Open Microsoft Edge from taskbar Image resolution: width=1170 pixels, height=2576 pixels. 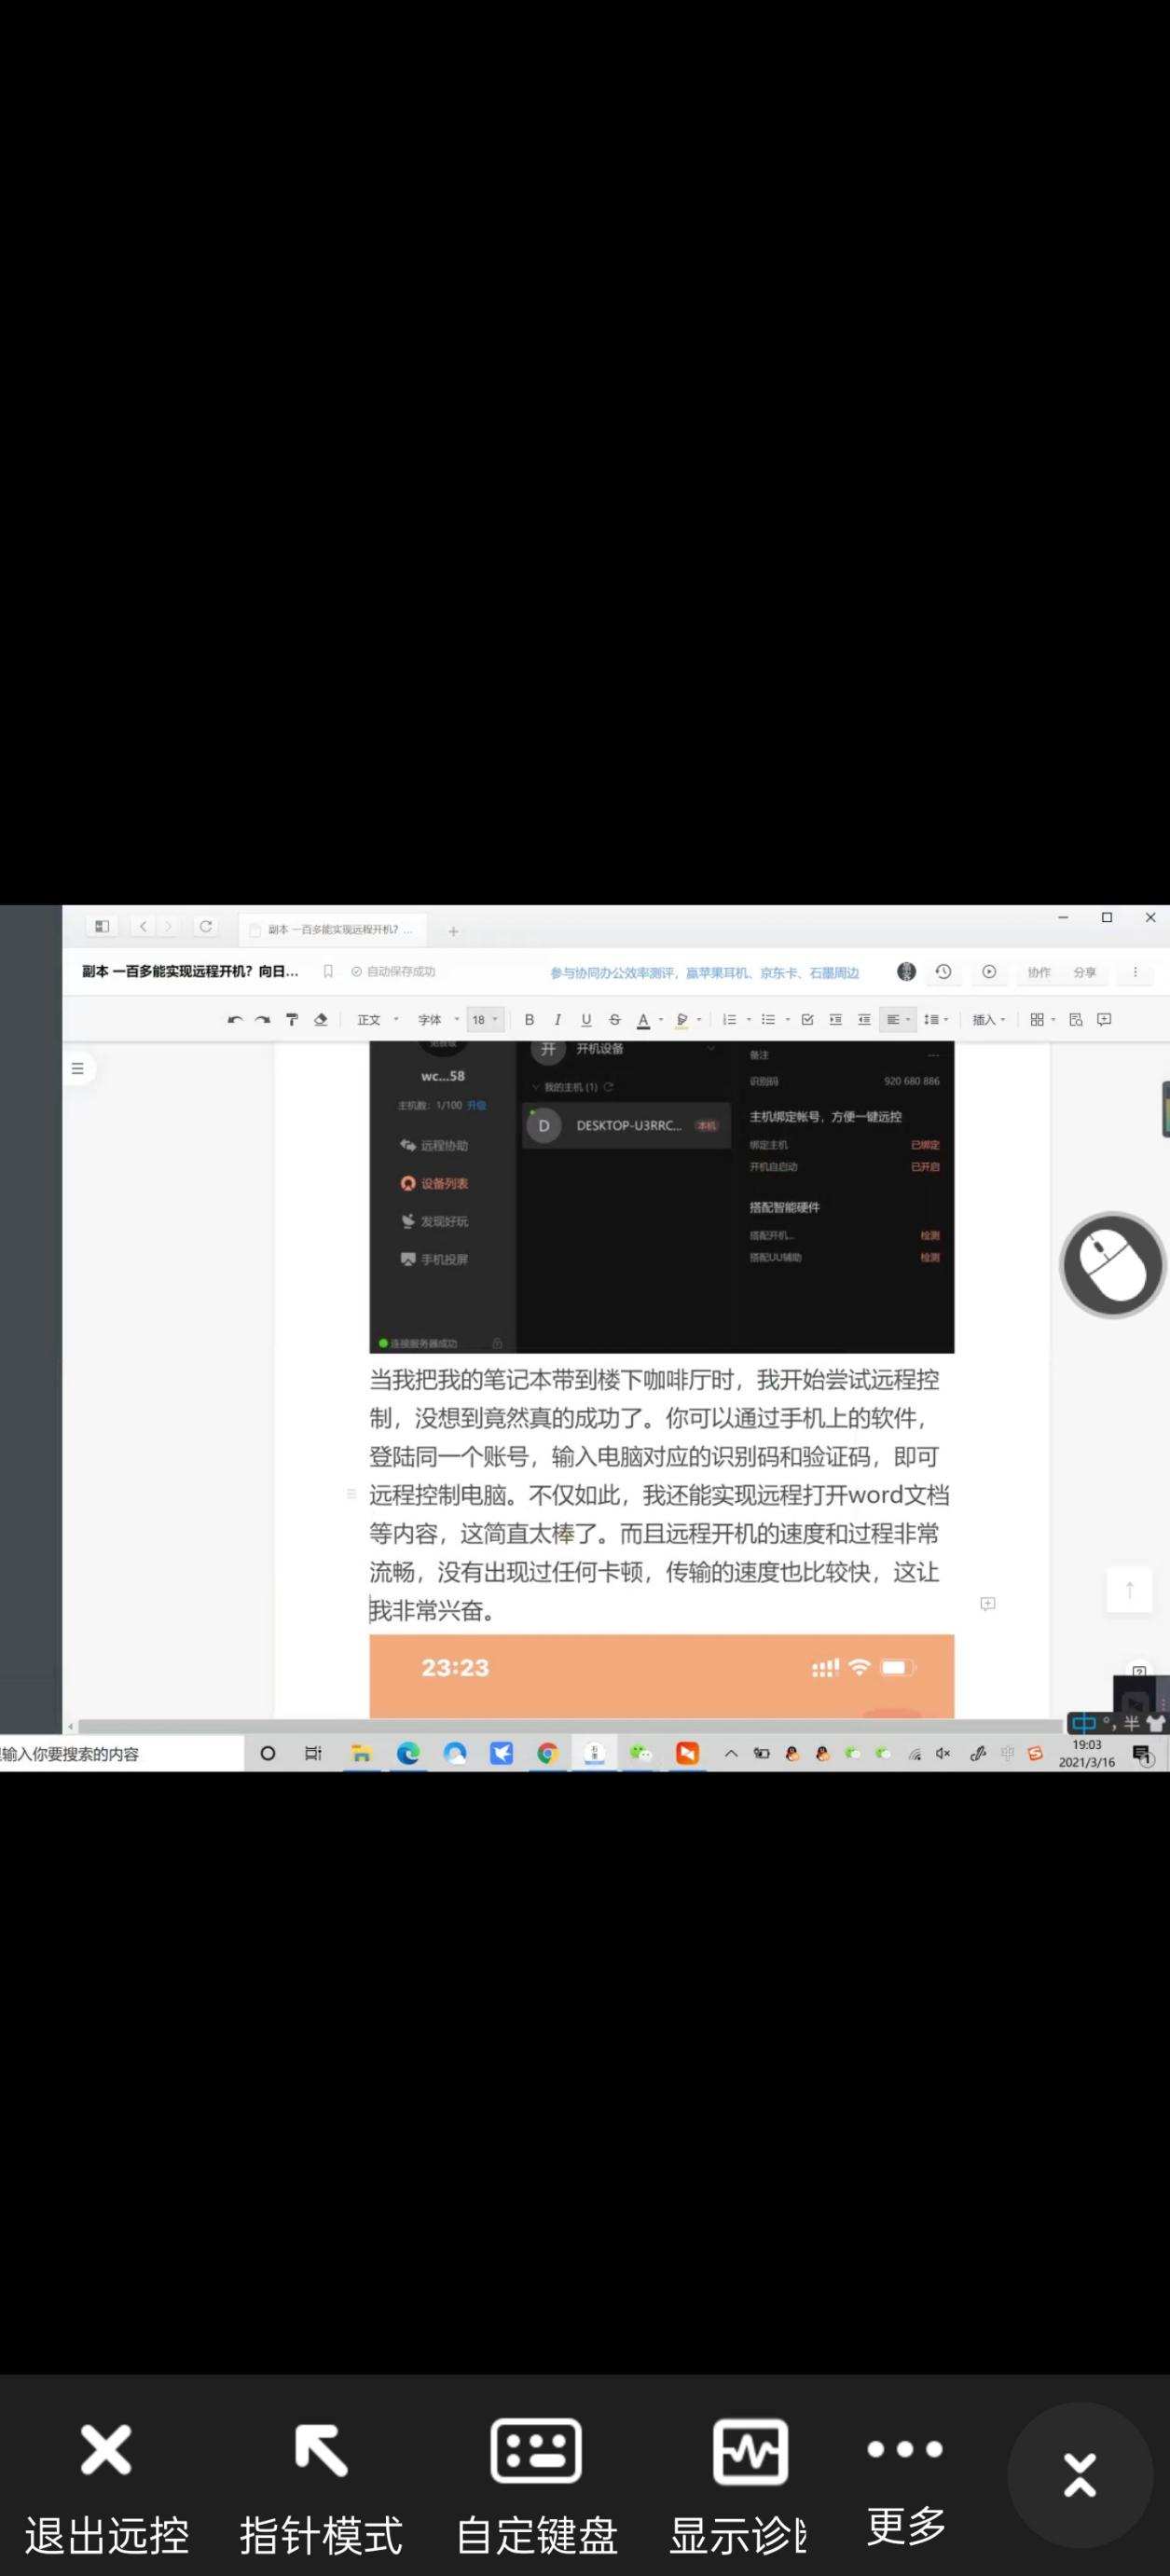[408, 1754]
